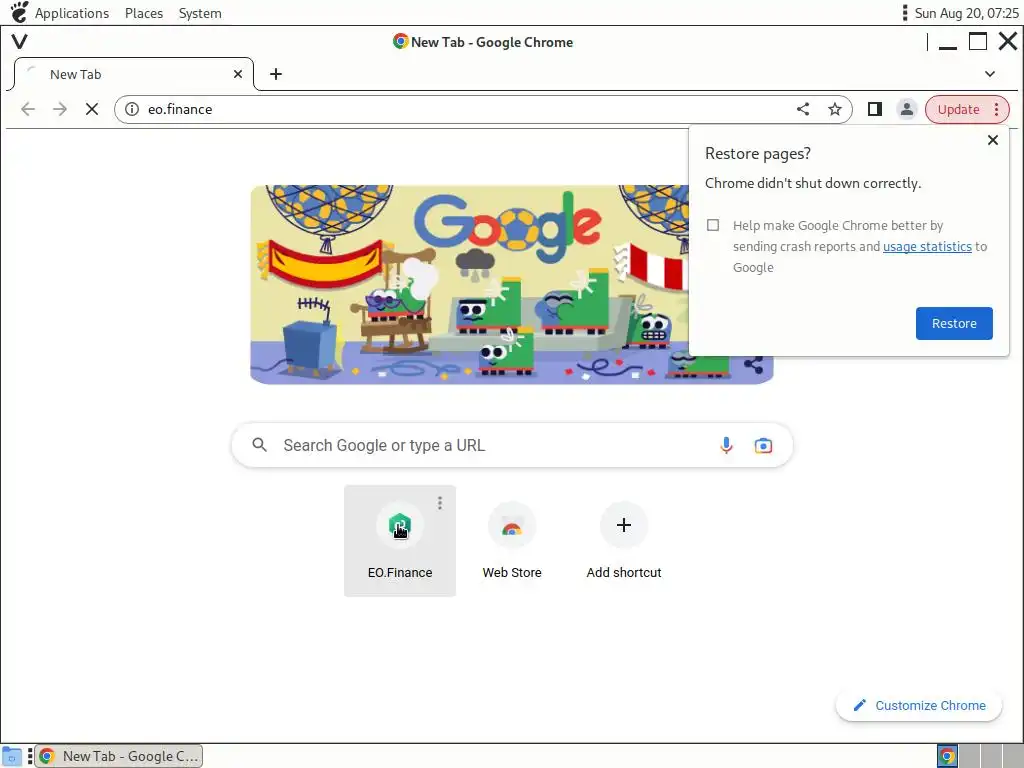Search by image with camera icon
This screenshot has width=1024, height=768.
(763, 445)
